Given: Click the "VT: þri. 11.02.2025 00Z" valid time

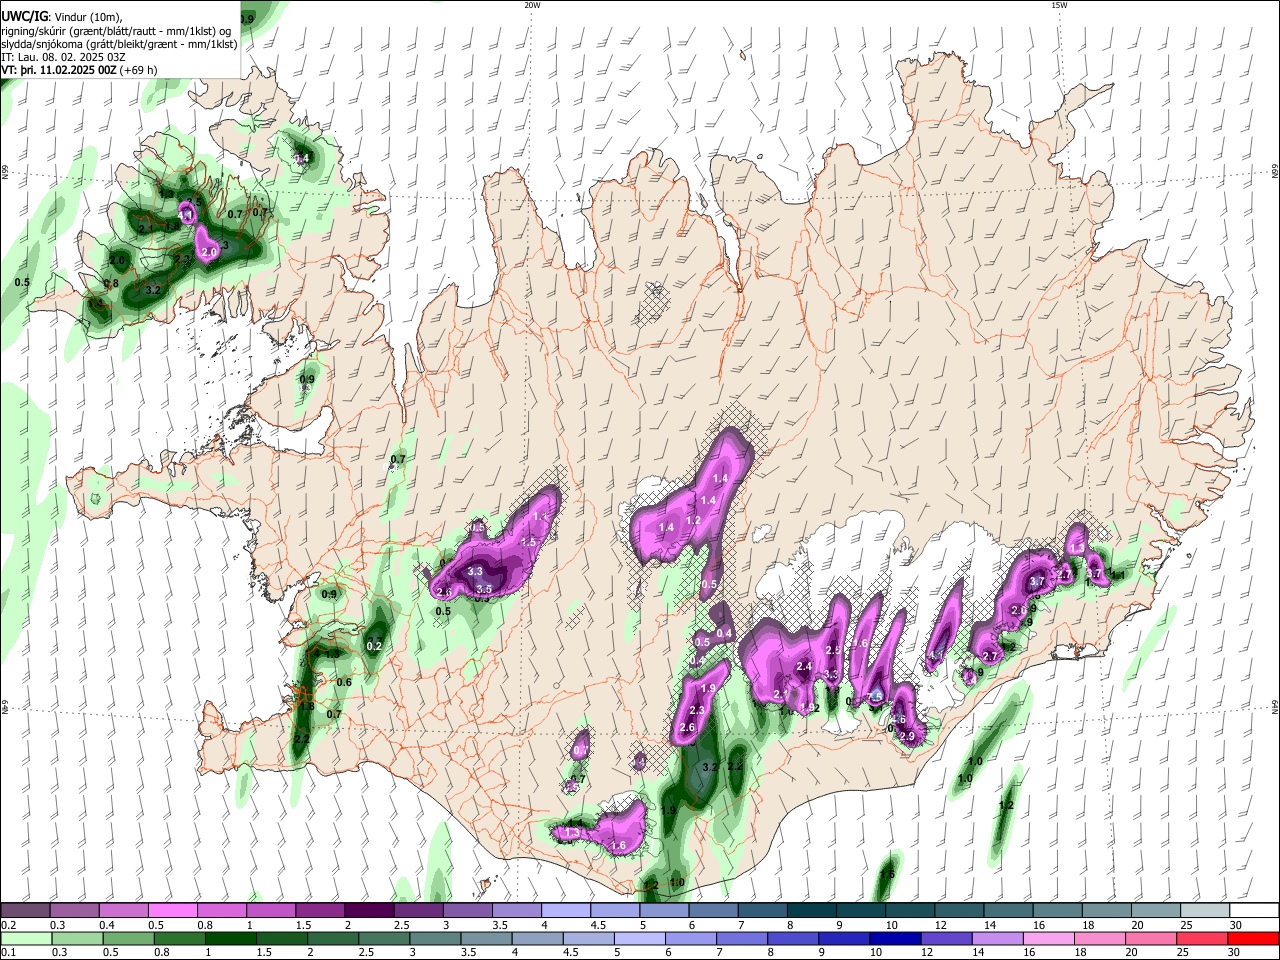Looking at the screenshot, I should (59, 70).
